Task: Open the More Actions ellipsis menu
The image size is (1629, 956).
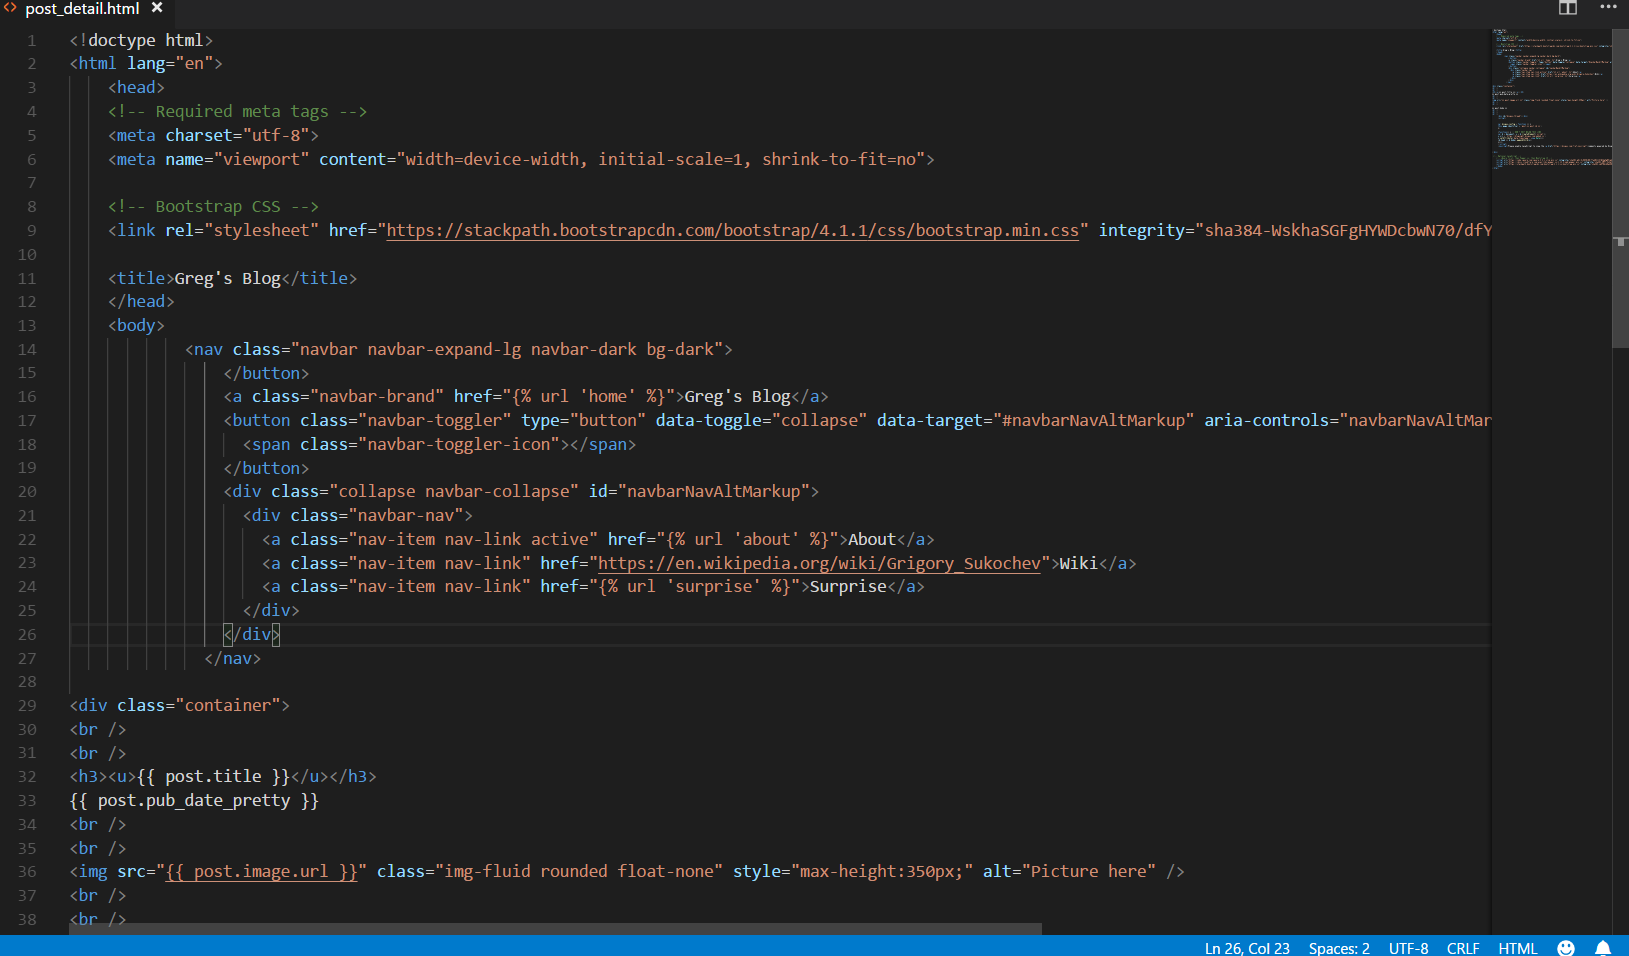Action: click(1608, 7)
